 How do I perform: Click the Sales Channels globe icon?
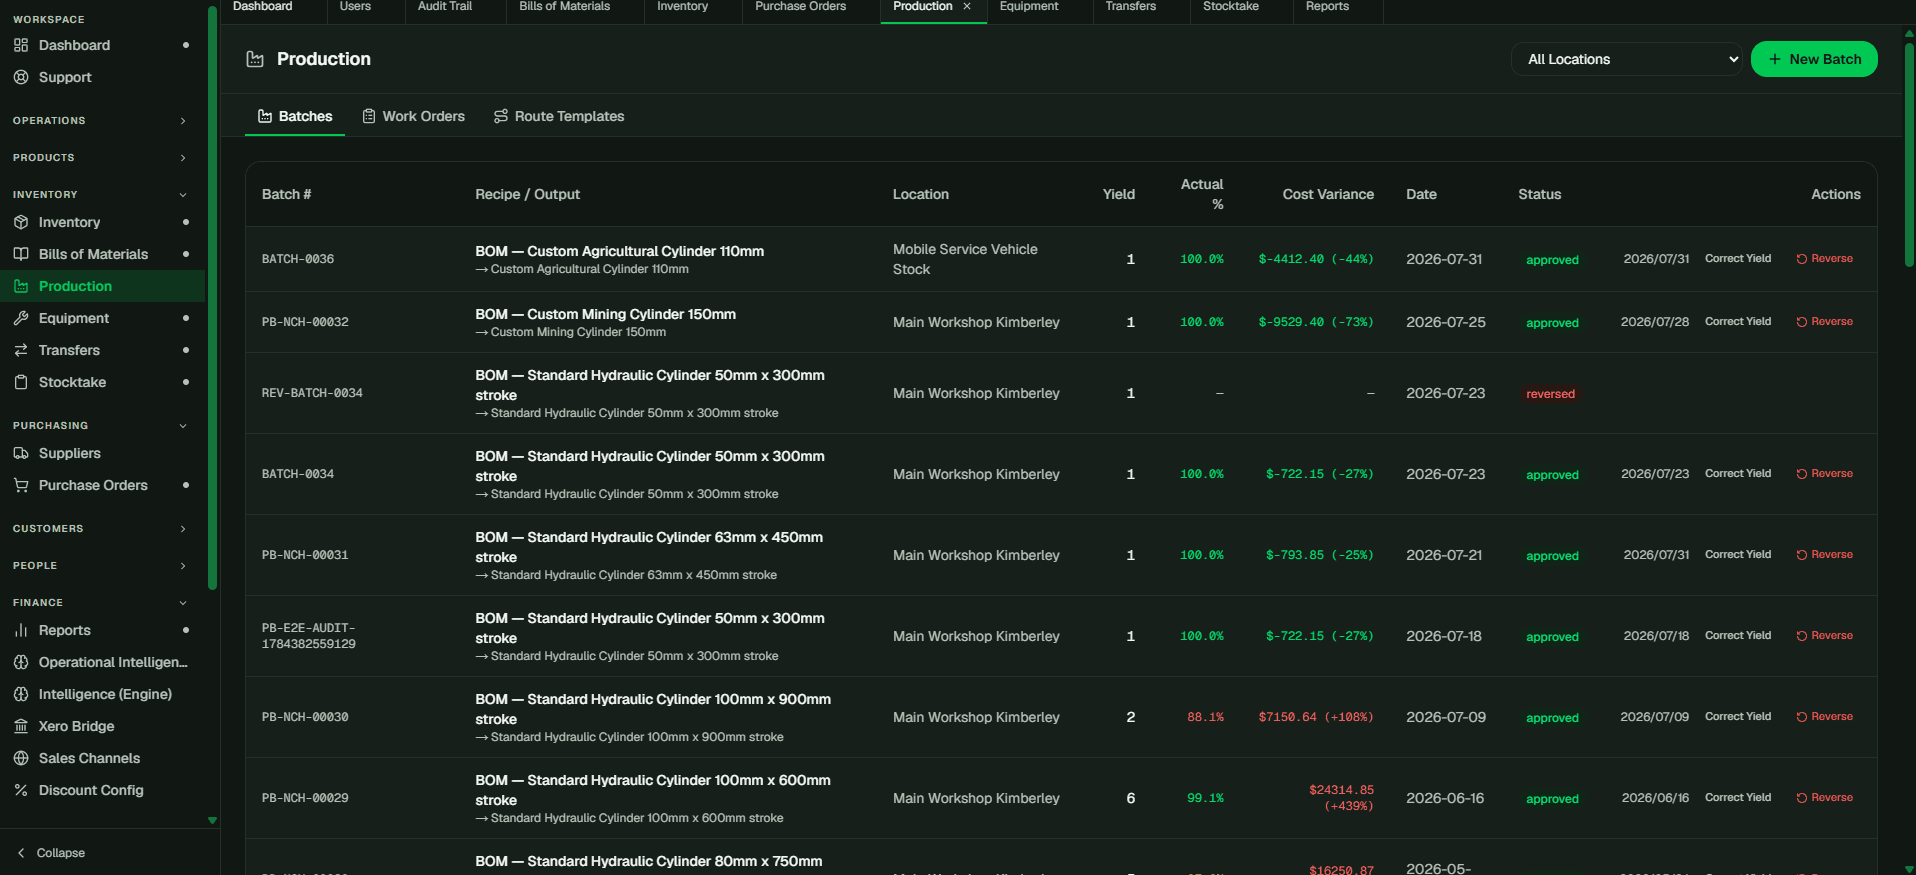[21, 758]
